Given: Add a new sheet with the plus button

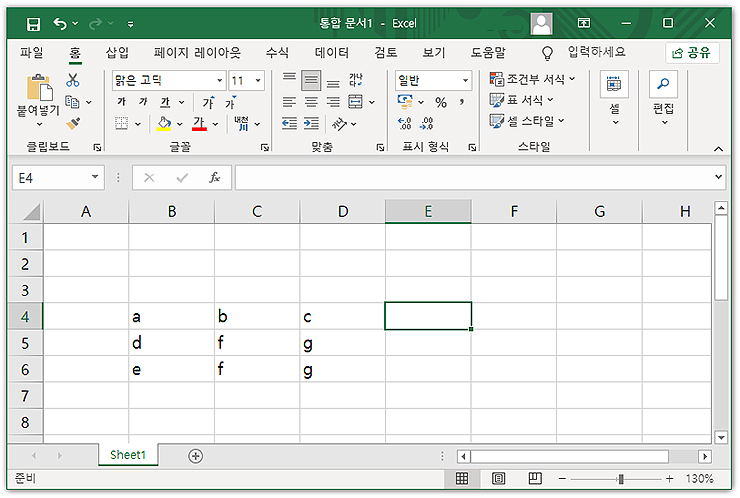Looking at the screenshot, I should [x=195, y=456].
